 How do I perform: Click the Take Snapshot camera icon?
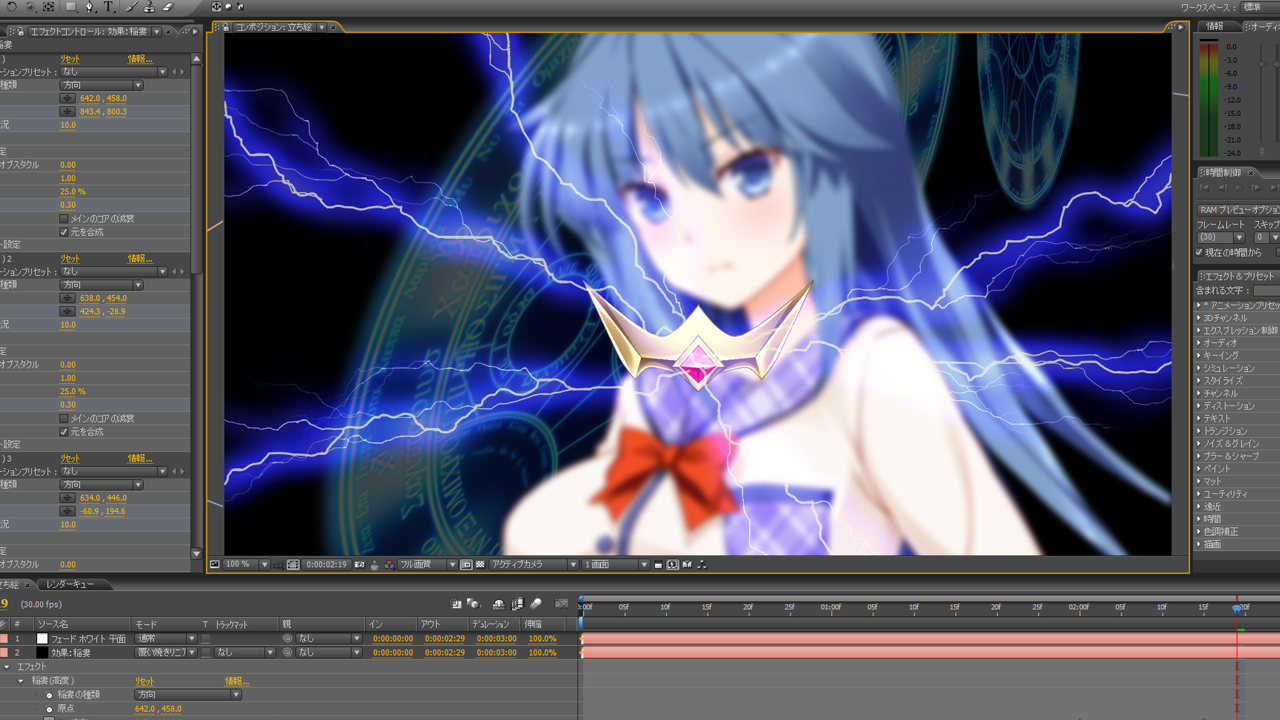pos(359,564)
